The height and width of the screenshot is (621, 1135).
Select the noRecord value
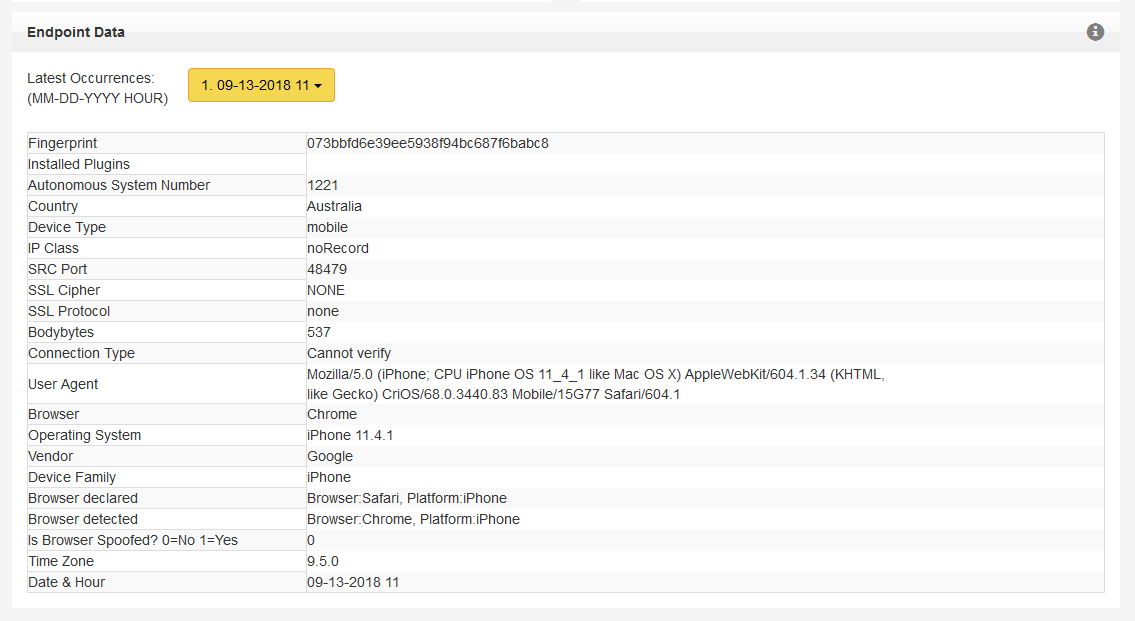coord(338,248)
